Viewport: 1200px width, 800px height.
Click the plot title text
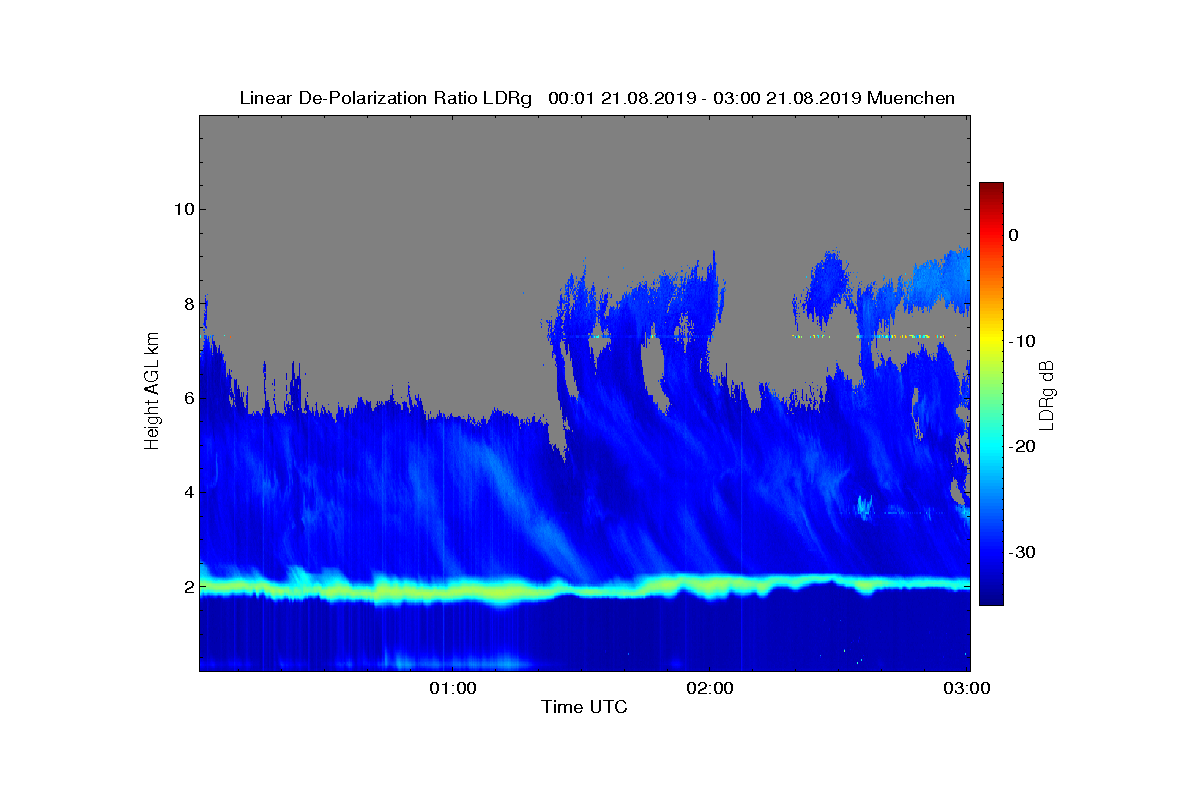point(597,98)
